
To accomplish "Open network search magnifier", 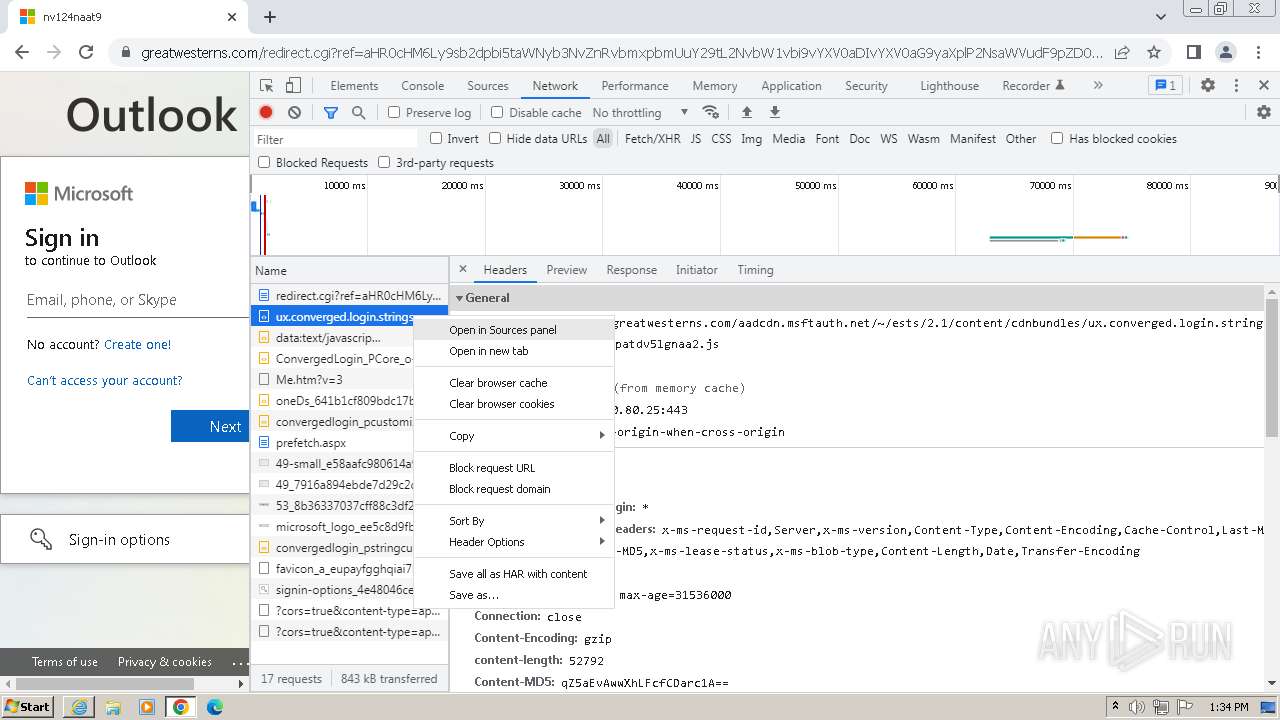I will click(x=358, y=113).
